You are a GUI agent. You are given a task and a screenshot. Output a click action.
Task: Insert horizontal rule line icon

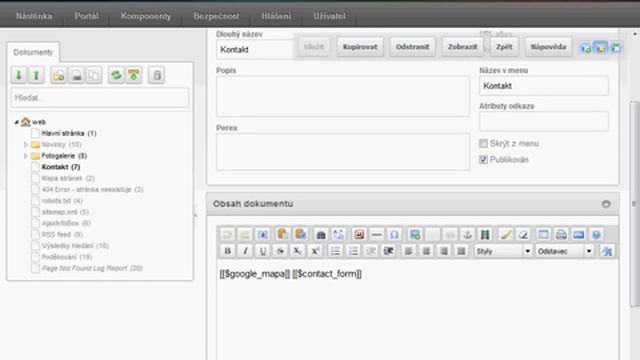[377, 234]
